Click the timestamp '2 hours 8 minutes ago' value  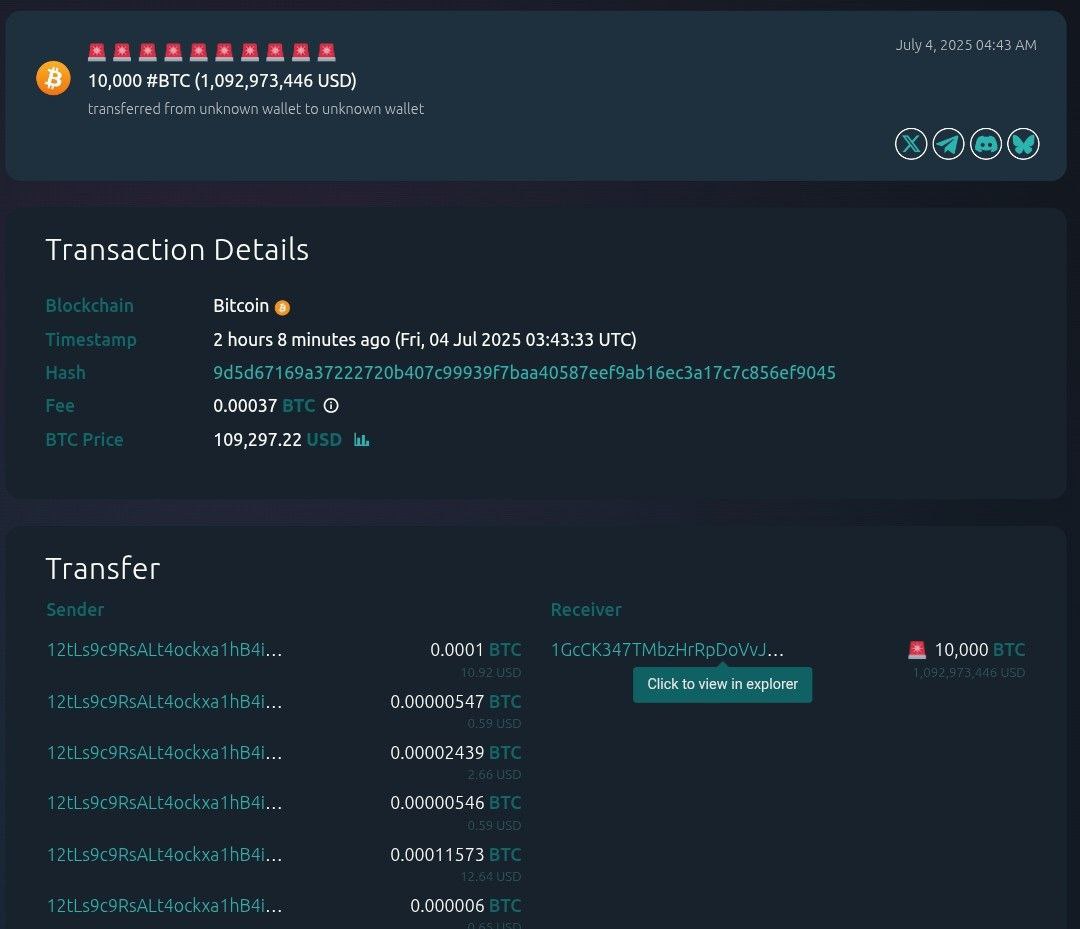pyautogui.click(x=424, y=340)
